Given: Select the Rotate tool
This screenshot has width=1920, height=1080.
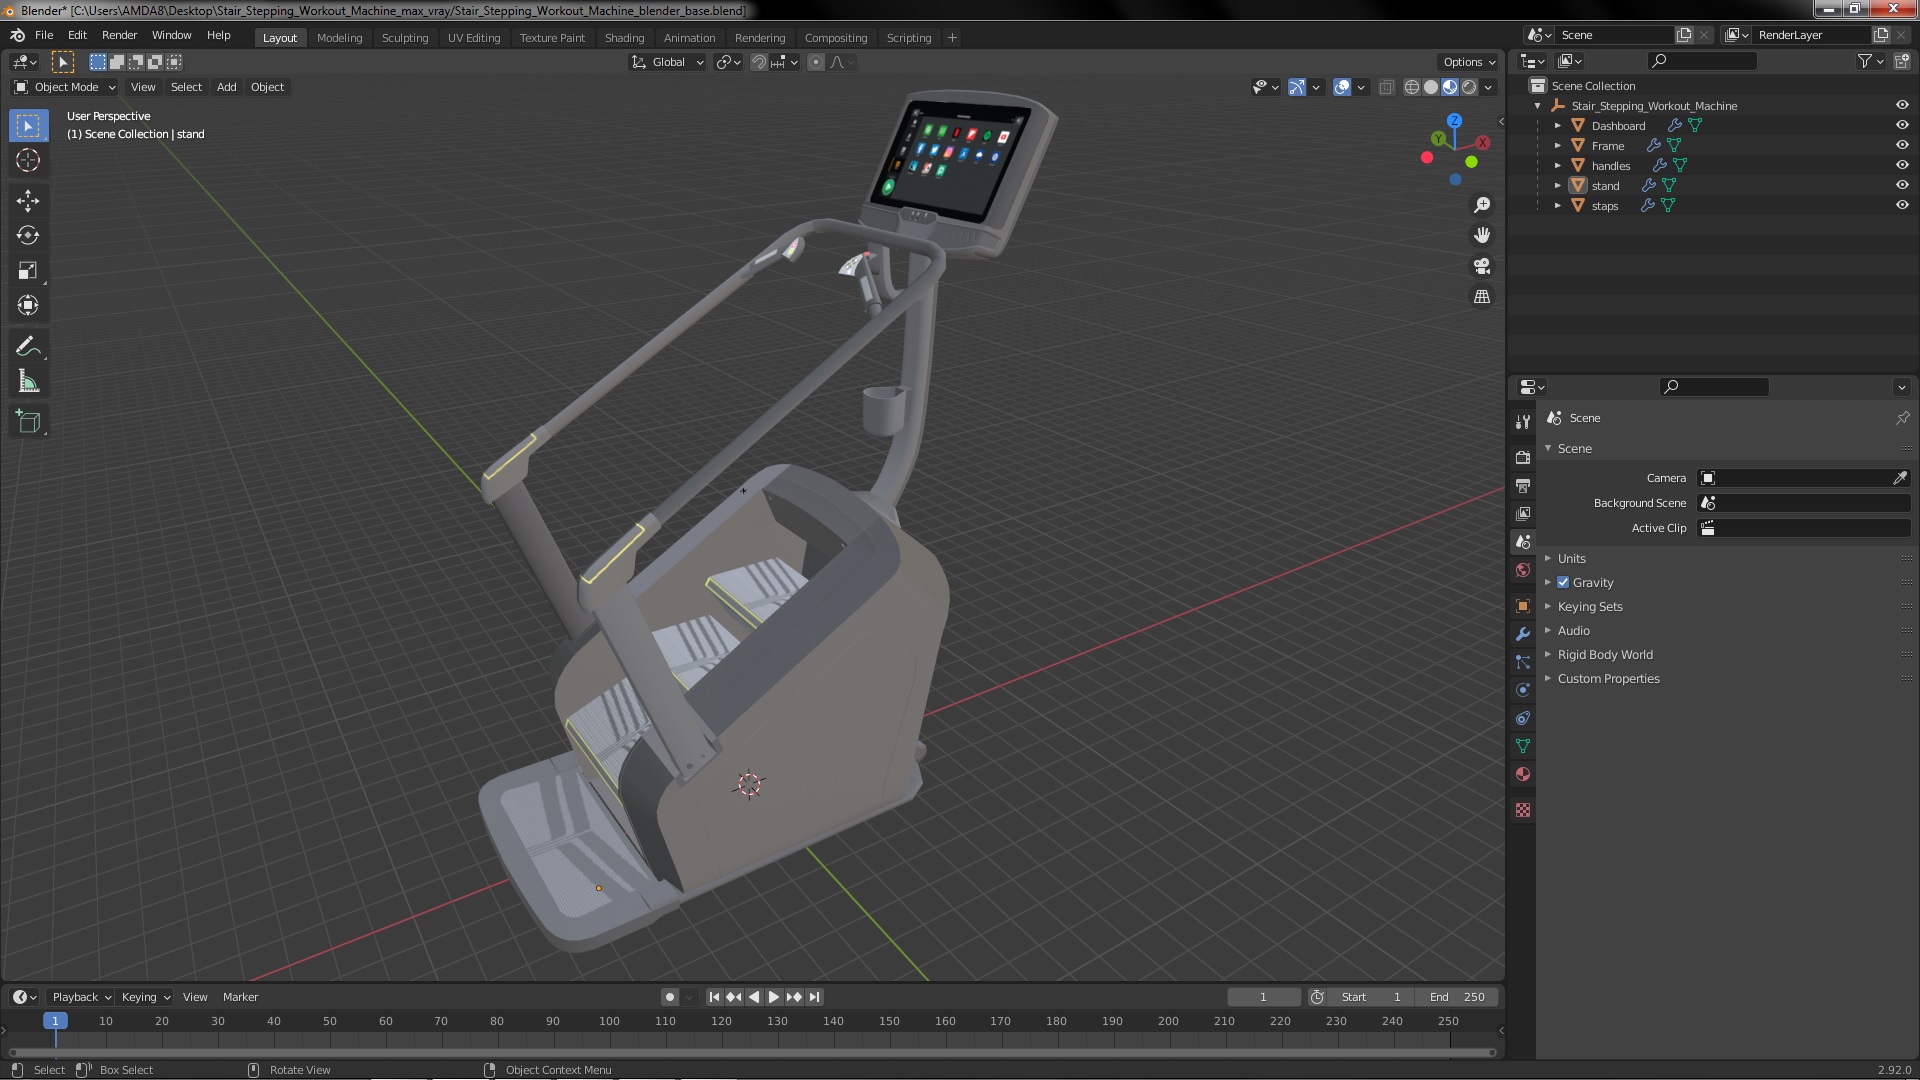Looking at the screenshot, I should point(28,236).
